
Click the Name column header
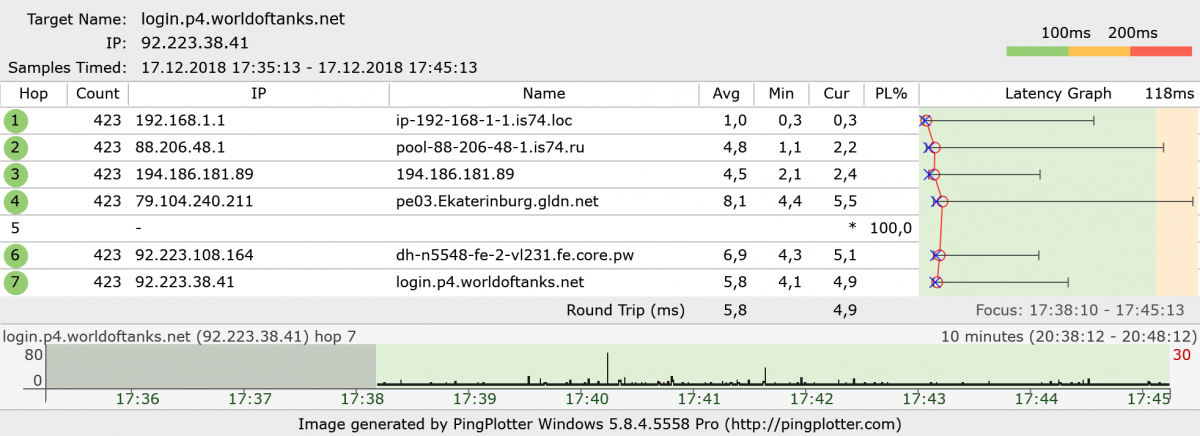click(x=543, y=94)
